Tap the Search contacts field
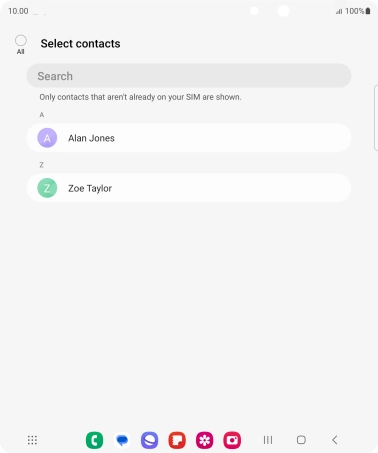 (189, 76)
